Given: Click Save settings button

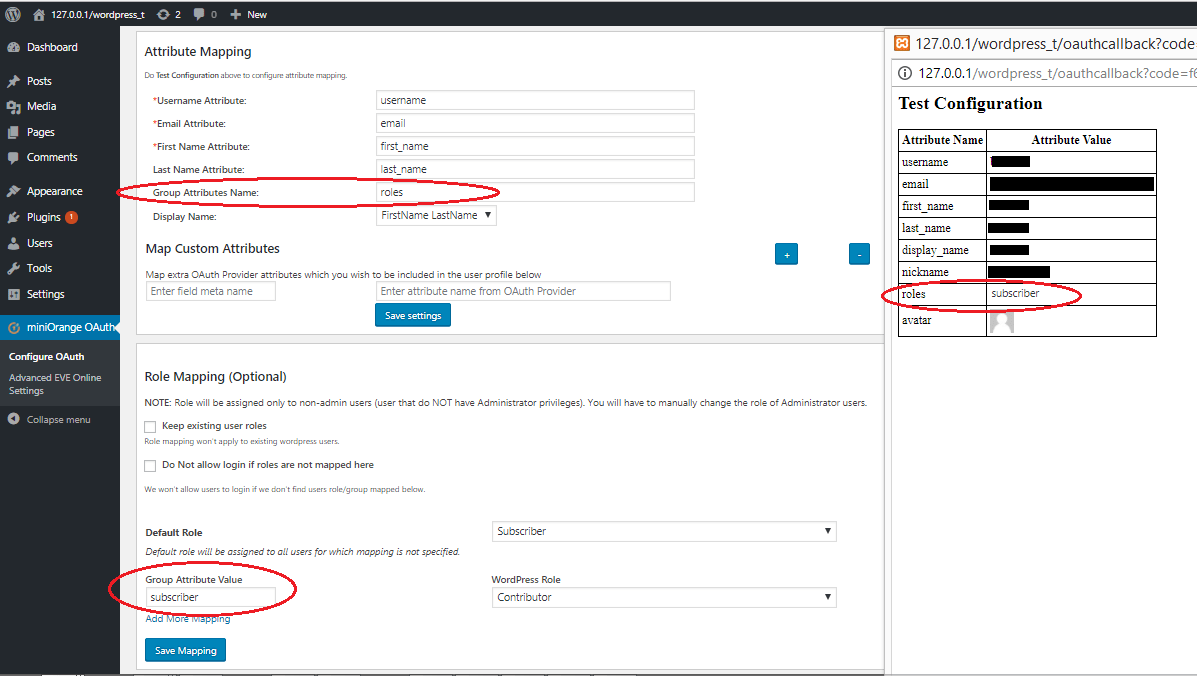Looking at the screenshot, I should [413, 315].
